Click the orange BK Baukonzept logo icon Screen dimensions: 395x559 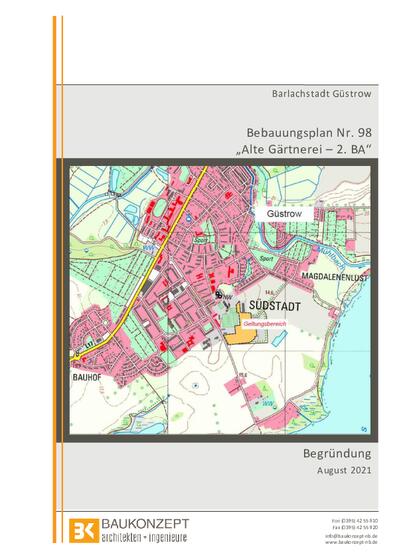84,530
